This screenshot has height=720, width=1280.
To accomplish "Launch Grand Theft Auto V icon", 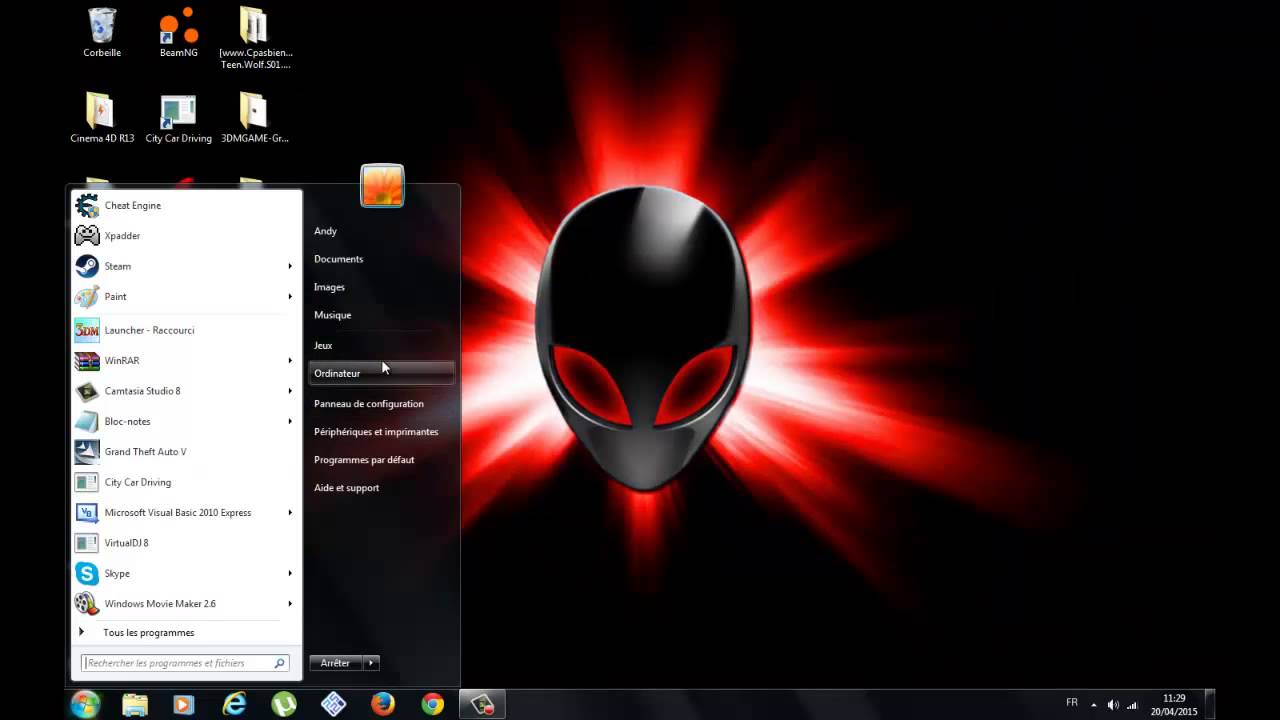I will click(x=87, y=452).
